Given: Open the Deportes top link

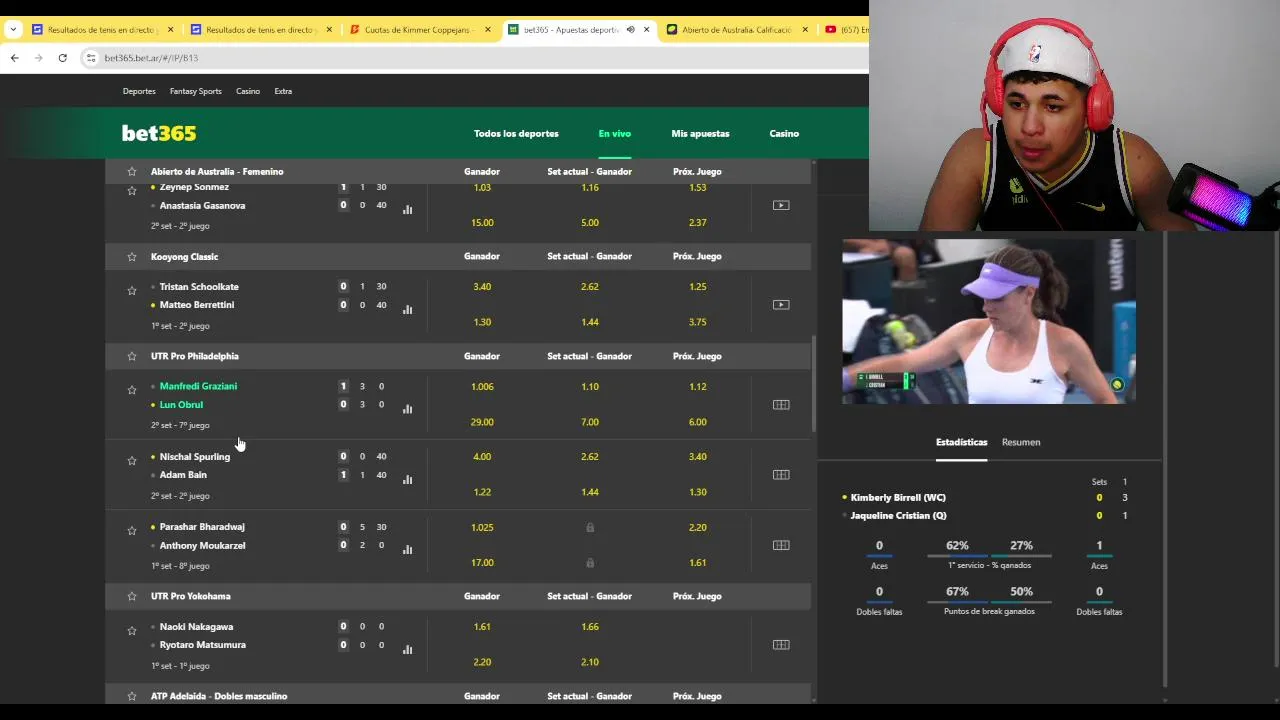Looking at the screenshot, I should point(139,91).
